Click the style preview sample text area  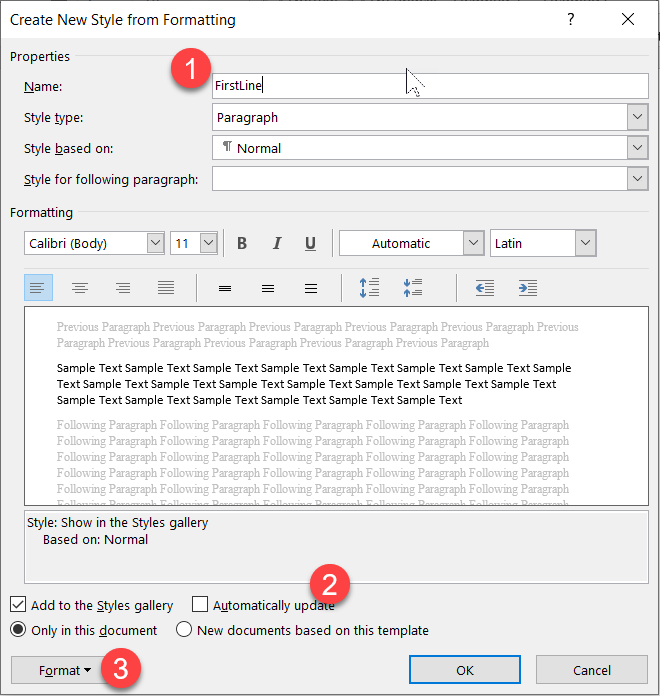click(336, 406)
